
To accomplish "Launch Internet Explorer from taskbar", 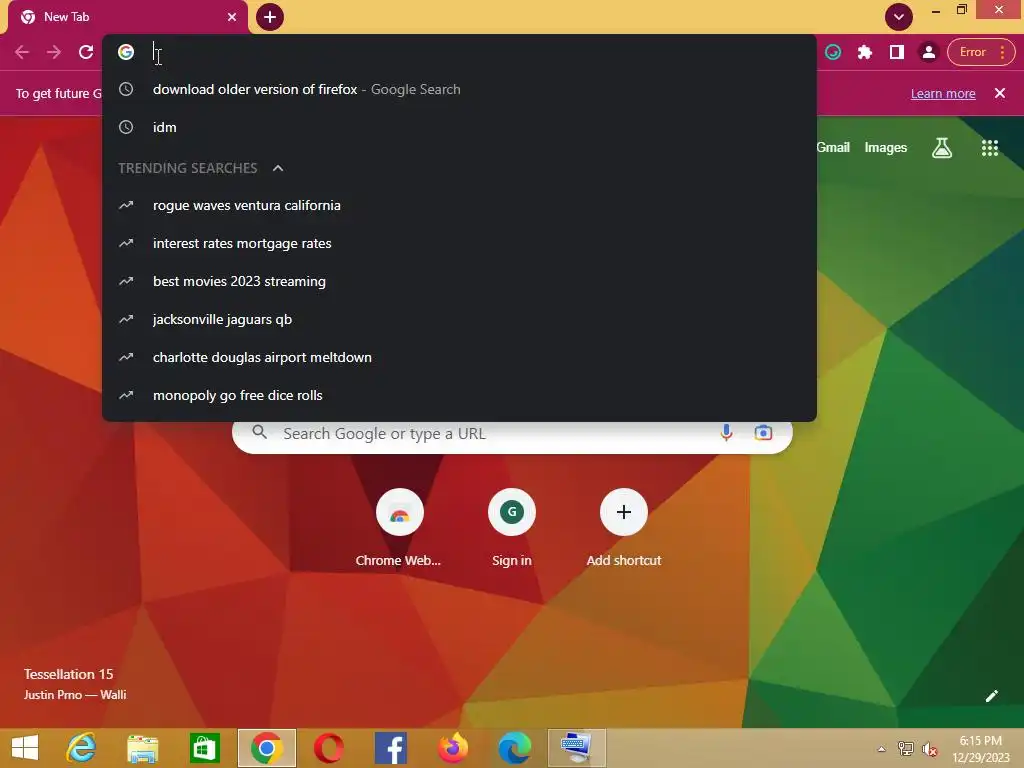I will tap(81, 748).
